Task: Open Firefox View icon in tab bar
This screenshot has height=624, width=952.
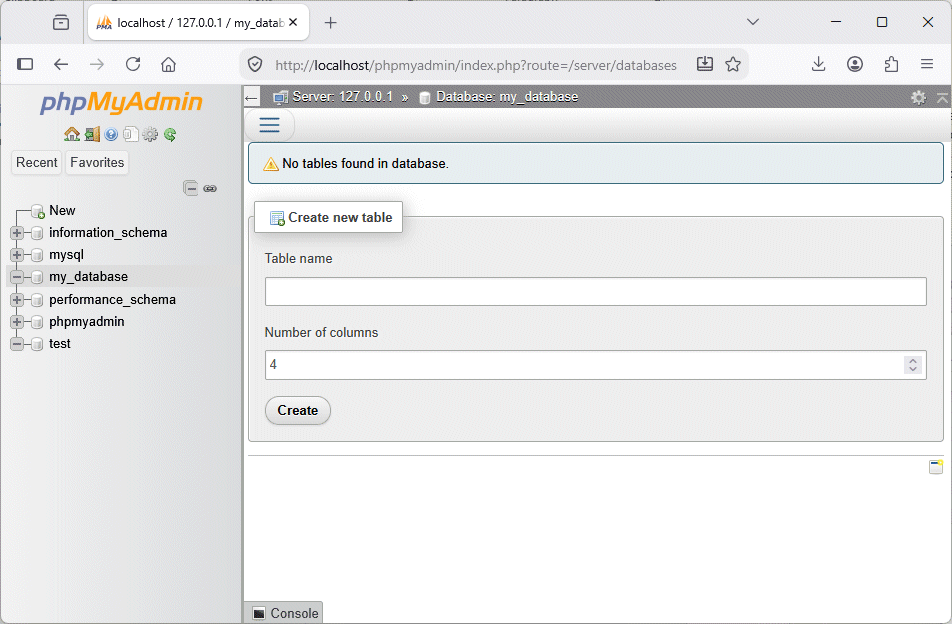Action: point(61,22)
